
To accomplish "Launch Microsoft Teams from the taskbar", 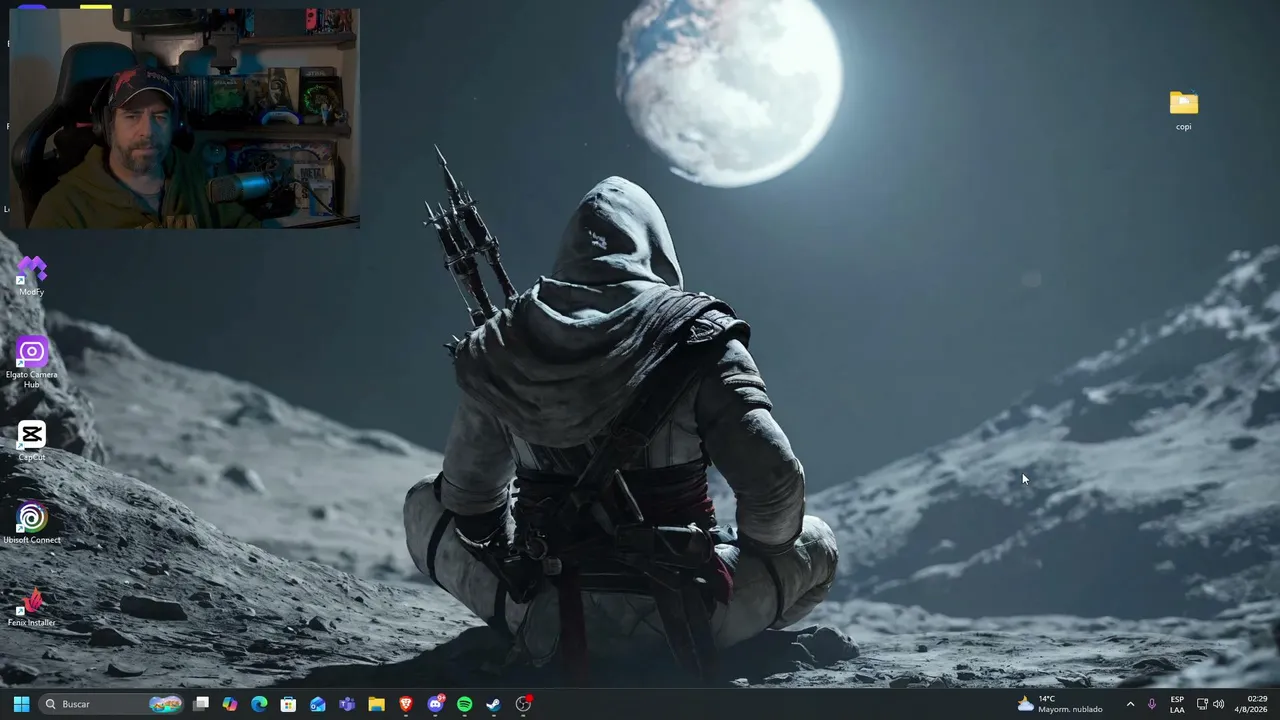I will [347, 704].
